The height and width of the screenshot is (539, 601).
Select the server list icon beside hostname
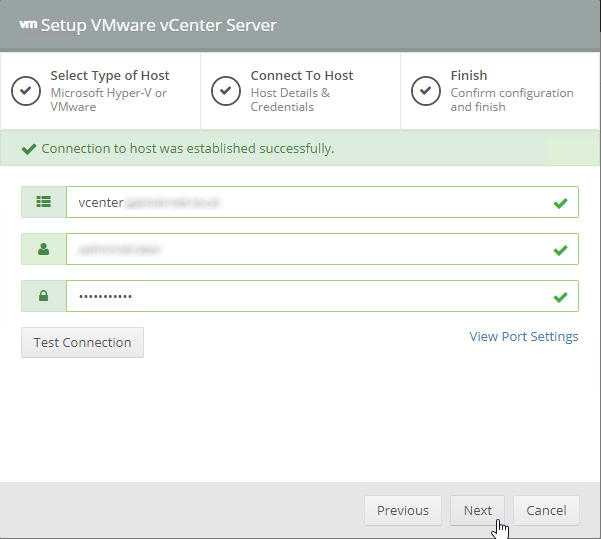(44, 202)
